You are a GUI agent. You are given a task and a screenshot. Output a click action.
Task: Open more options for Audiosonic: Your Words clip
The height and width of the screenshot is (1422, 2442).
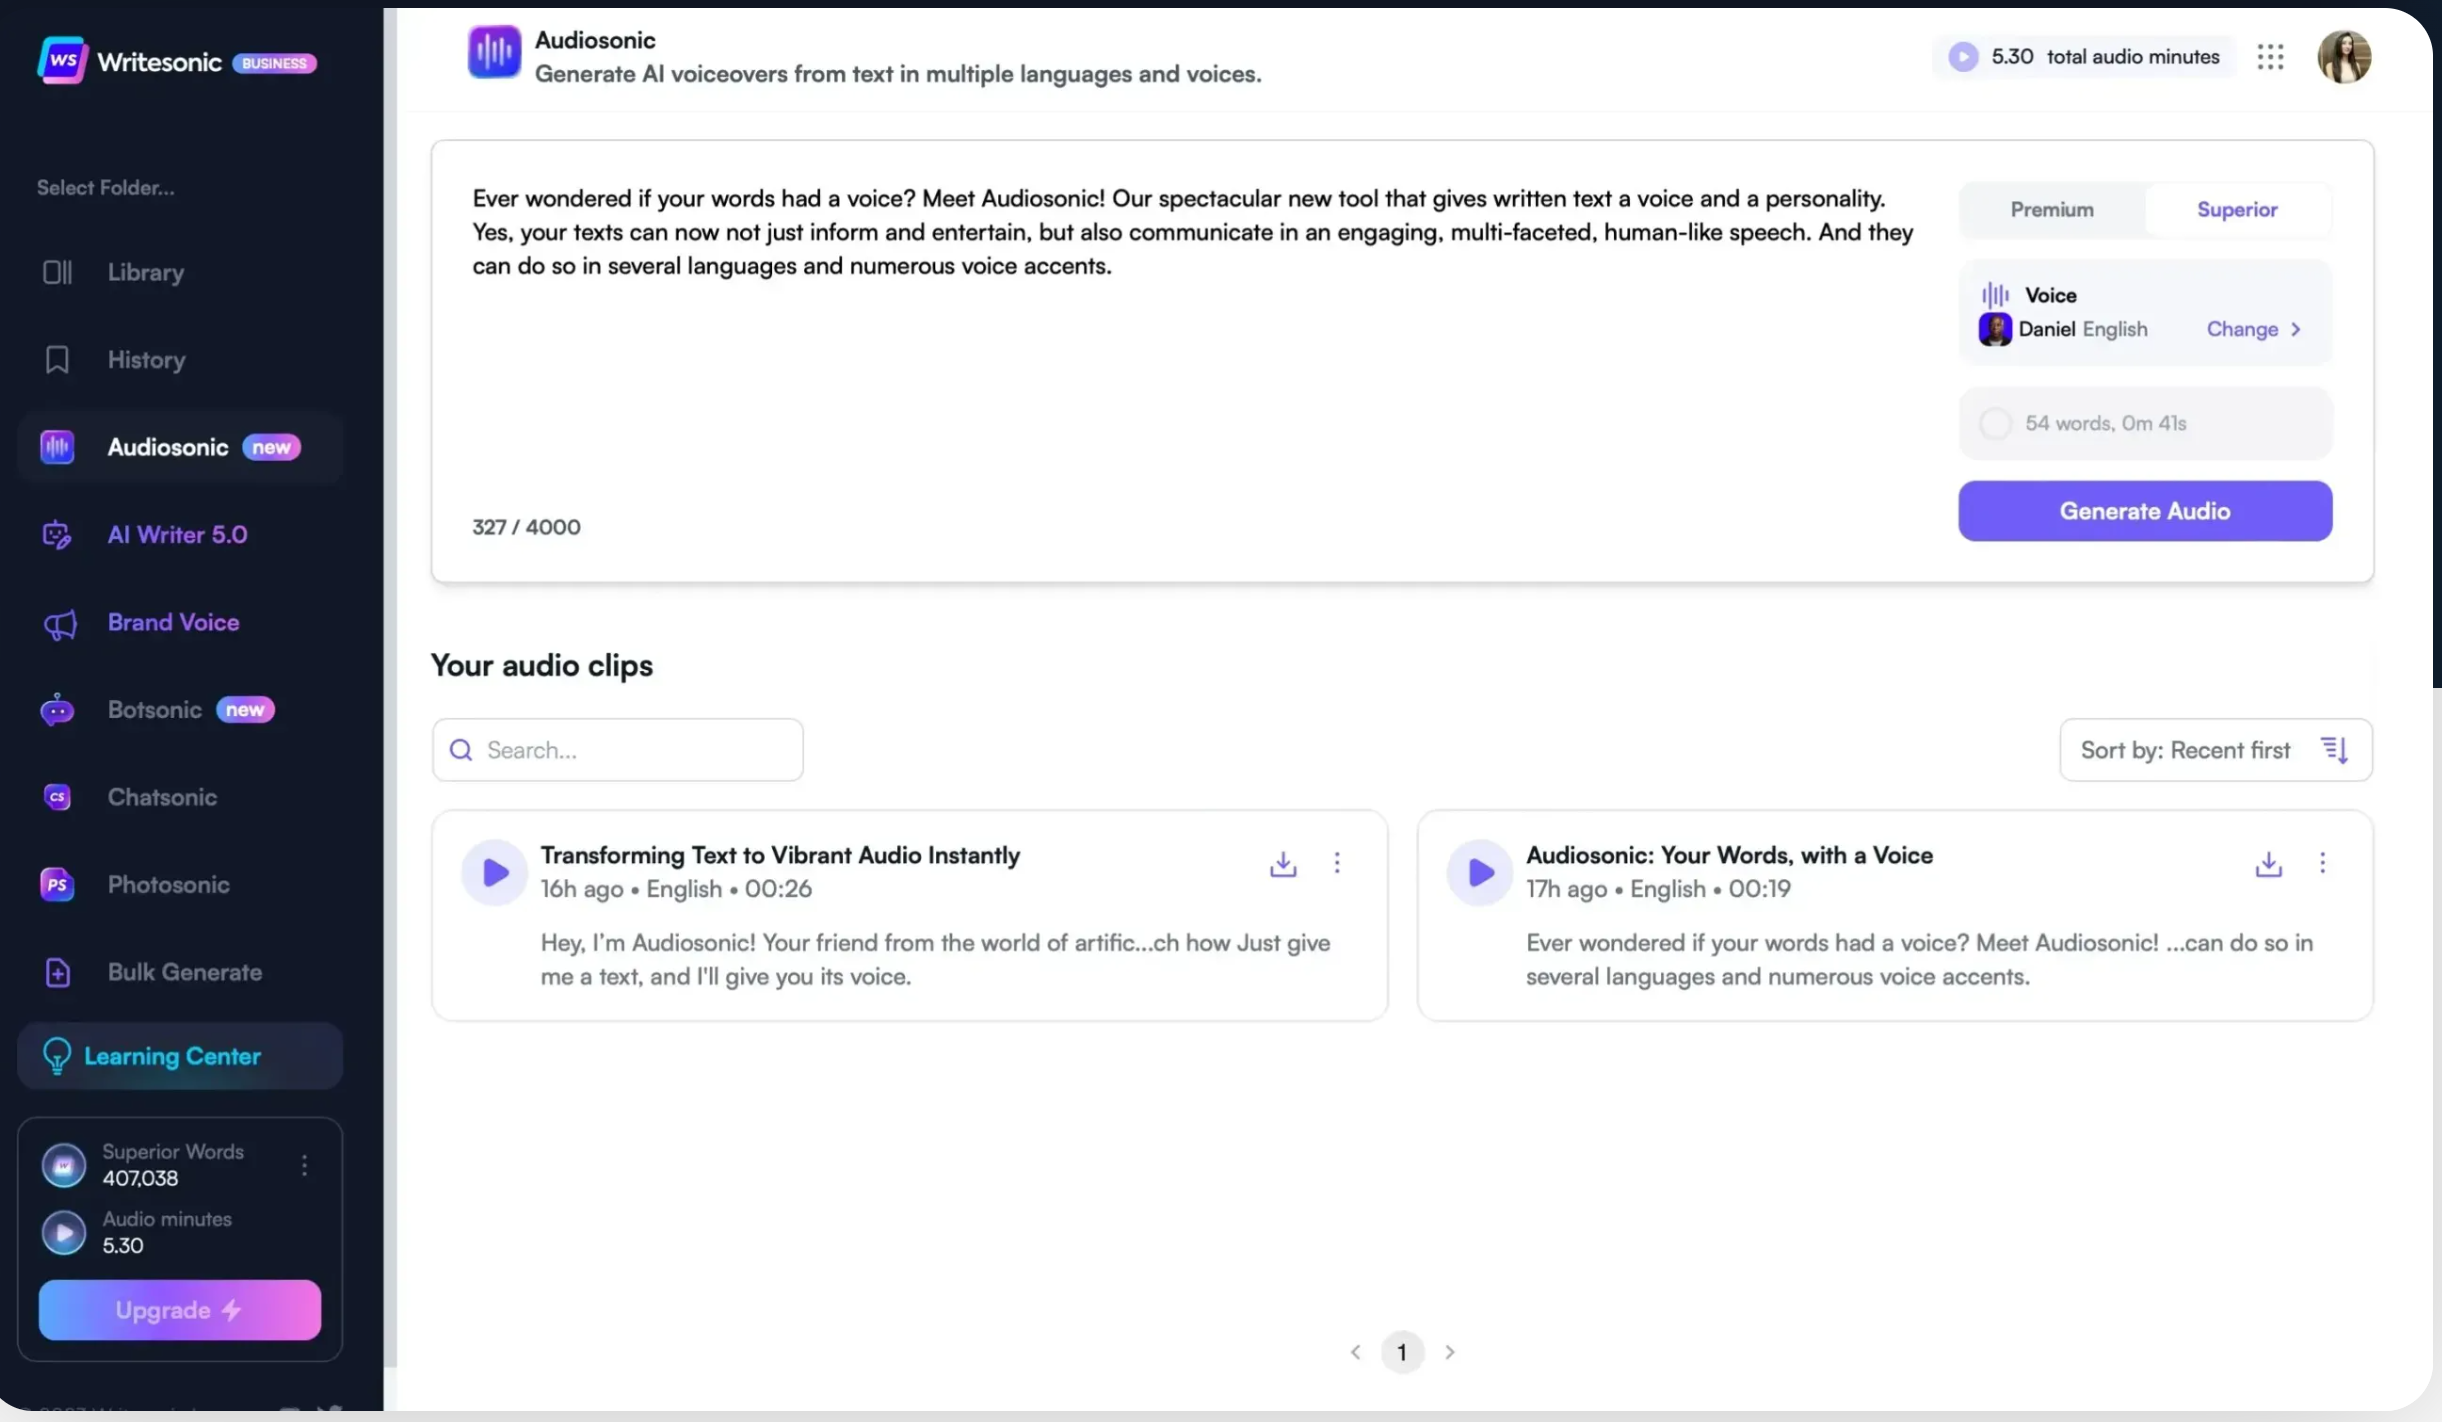(2322, 863)
